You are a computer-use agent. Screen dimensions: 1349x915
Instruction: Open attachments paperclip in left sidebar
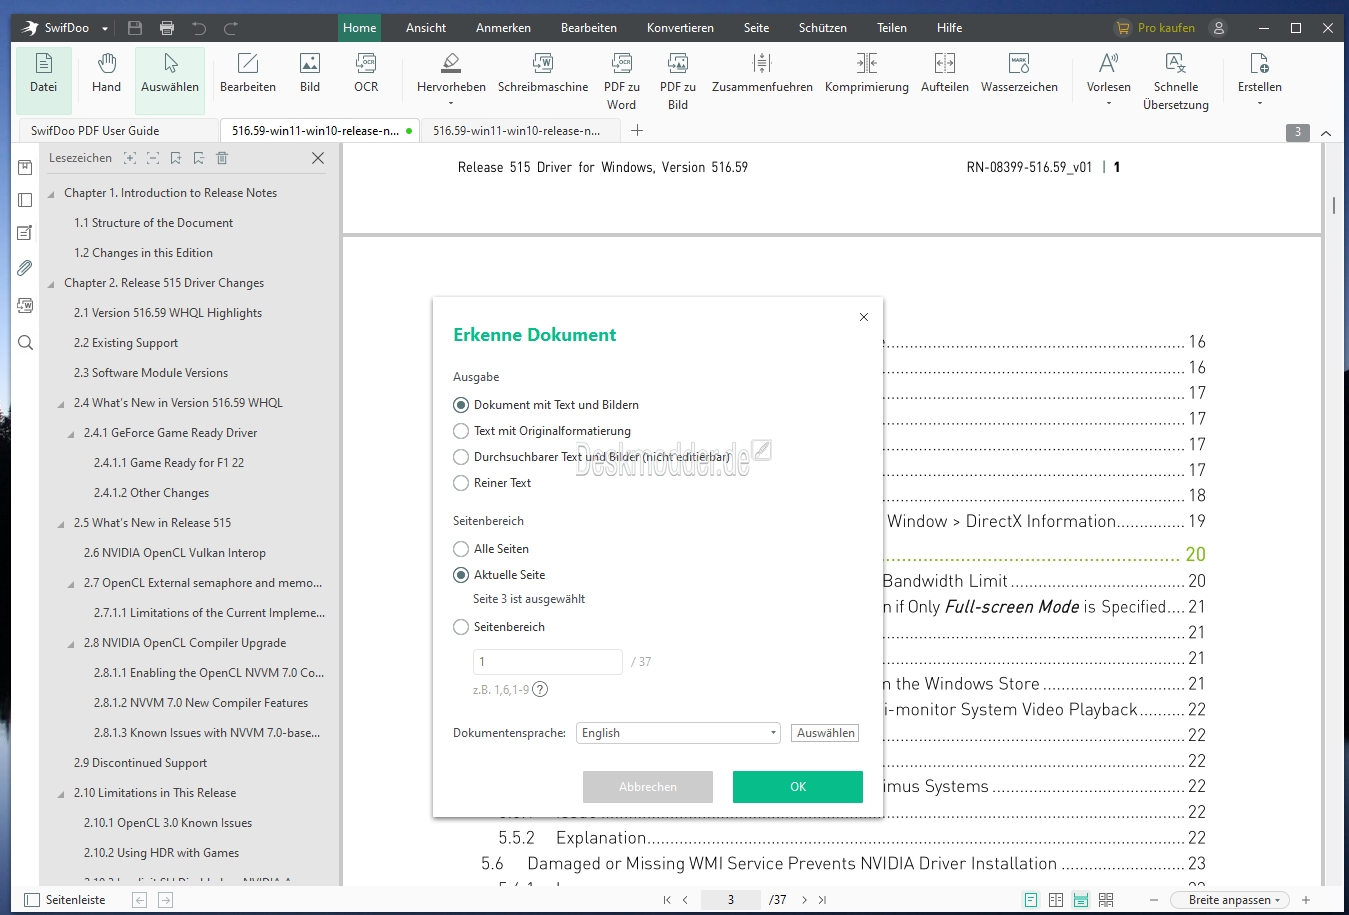tap(25, 268)
